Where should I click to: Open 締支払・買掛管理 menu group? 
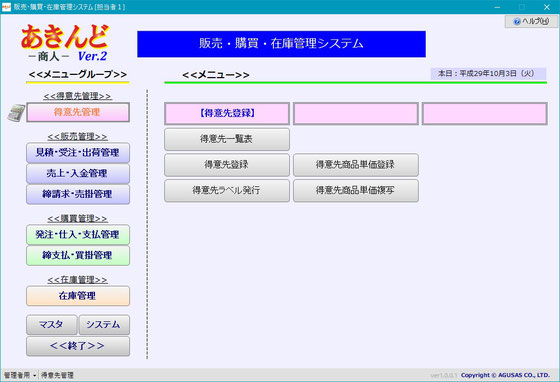(78, 255)
